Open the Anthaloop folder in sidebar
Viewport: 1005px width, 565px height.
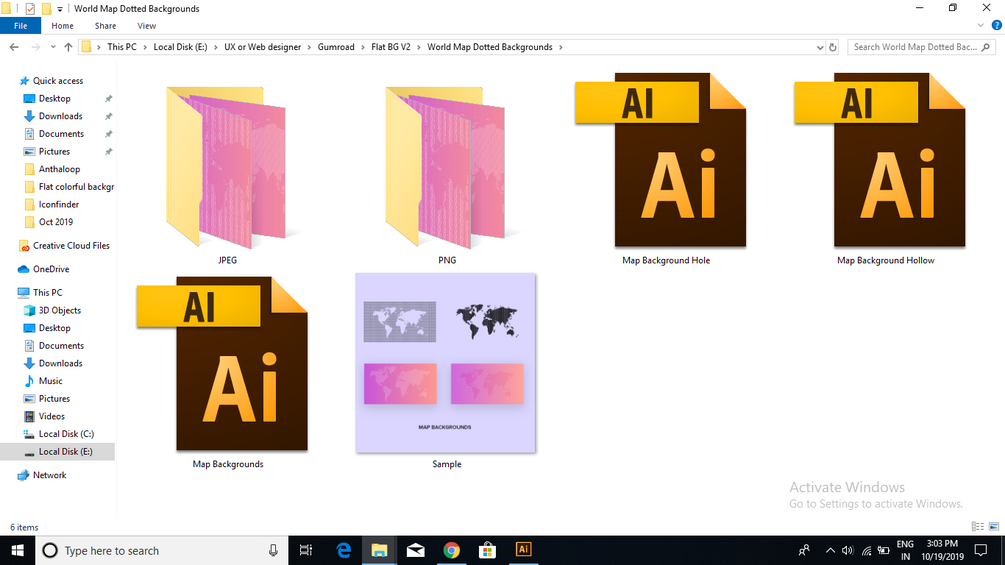[x=59, y=169]
